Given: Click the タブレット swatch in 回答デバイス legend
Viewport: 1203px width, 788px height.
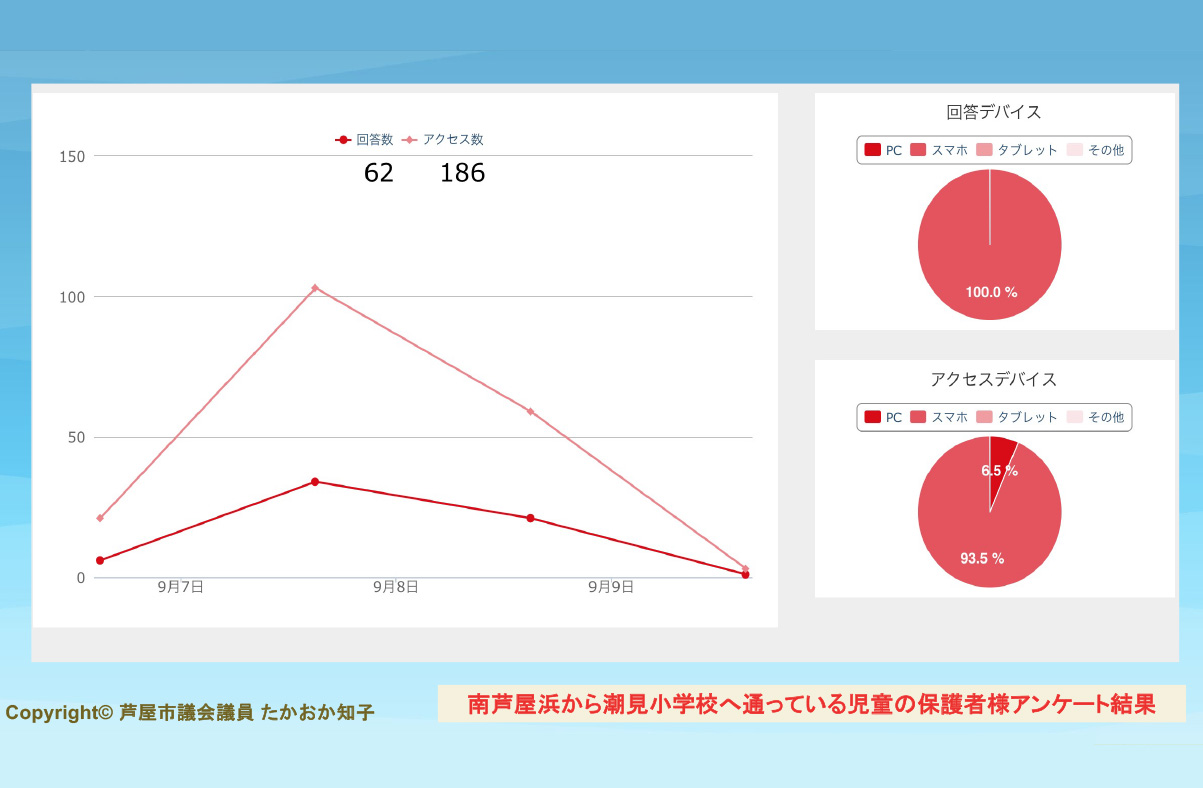Looking at the screenshot, I should [x=984, y=150].
